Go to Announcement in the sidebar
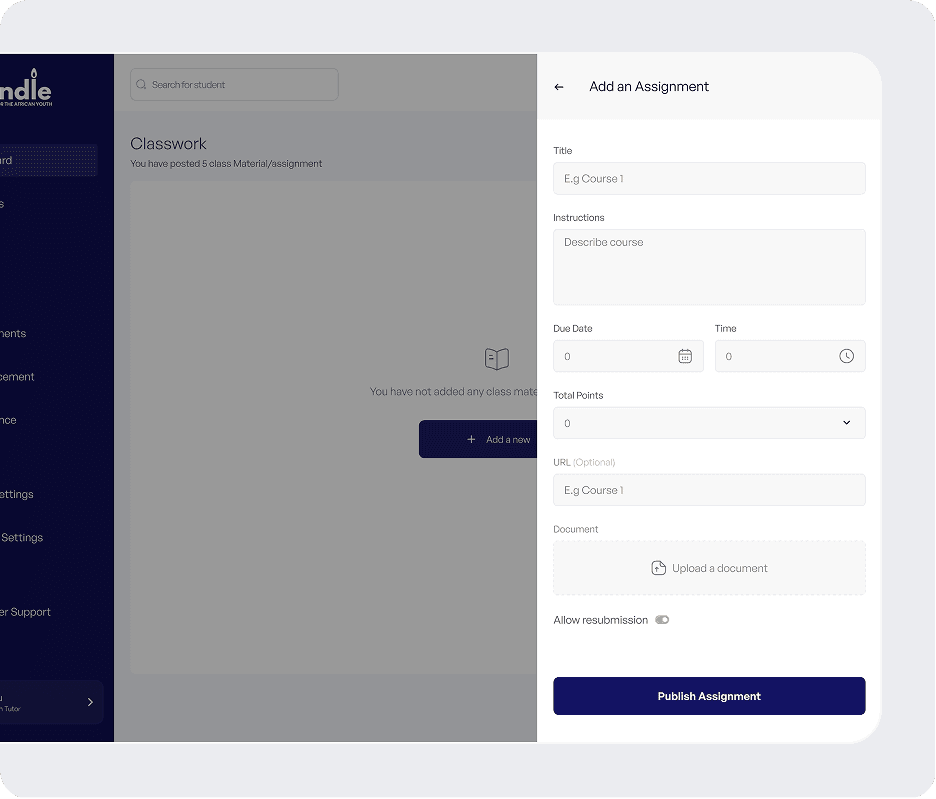The width and height of the screenshot is (936, 799). (x=18, y=377)
